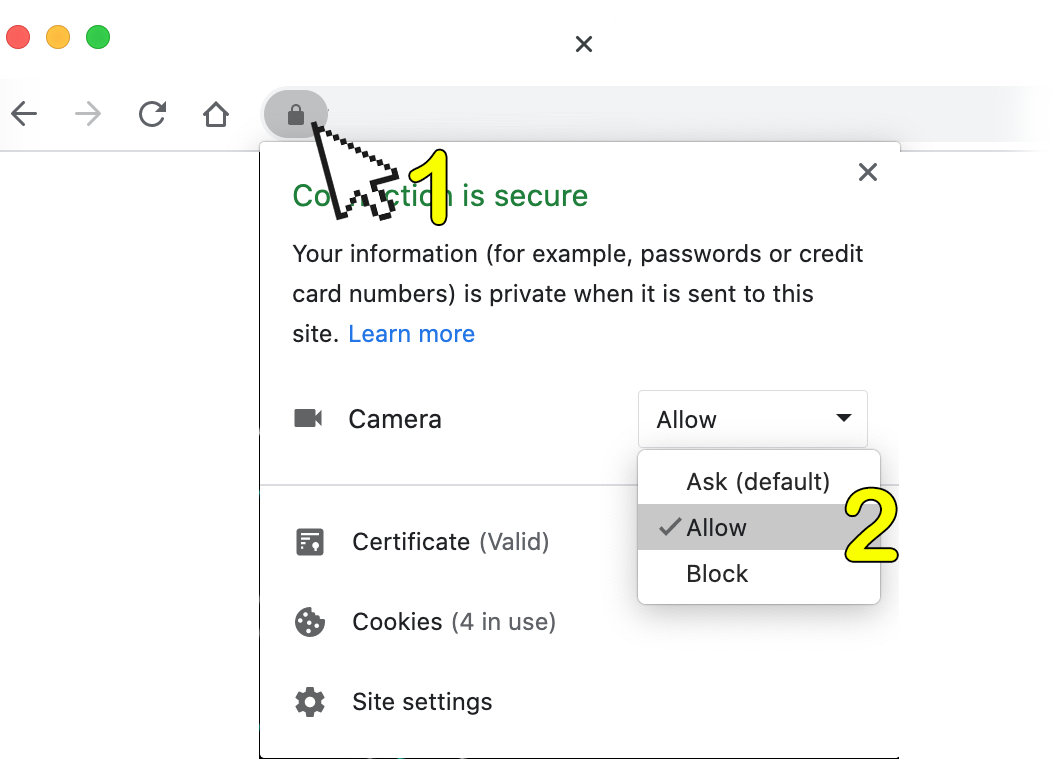Screen dimensions: 1064x767
Task: Select Ask (default) camera option
Action: tap(758, 482)
